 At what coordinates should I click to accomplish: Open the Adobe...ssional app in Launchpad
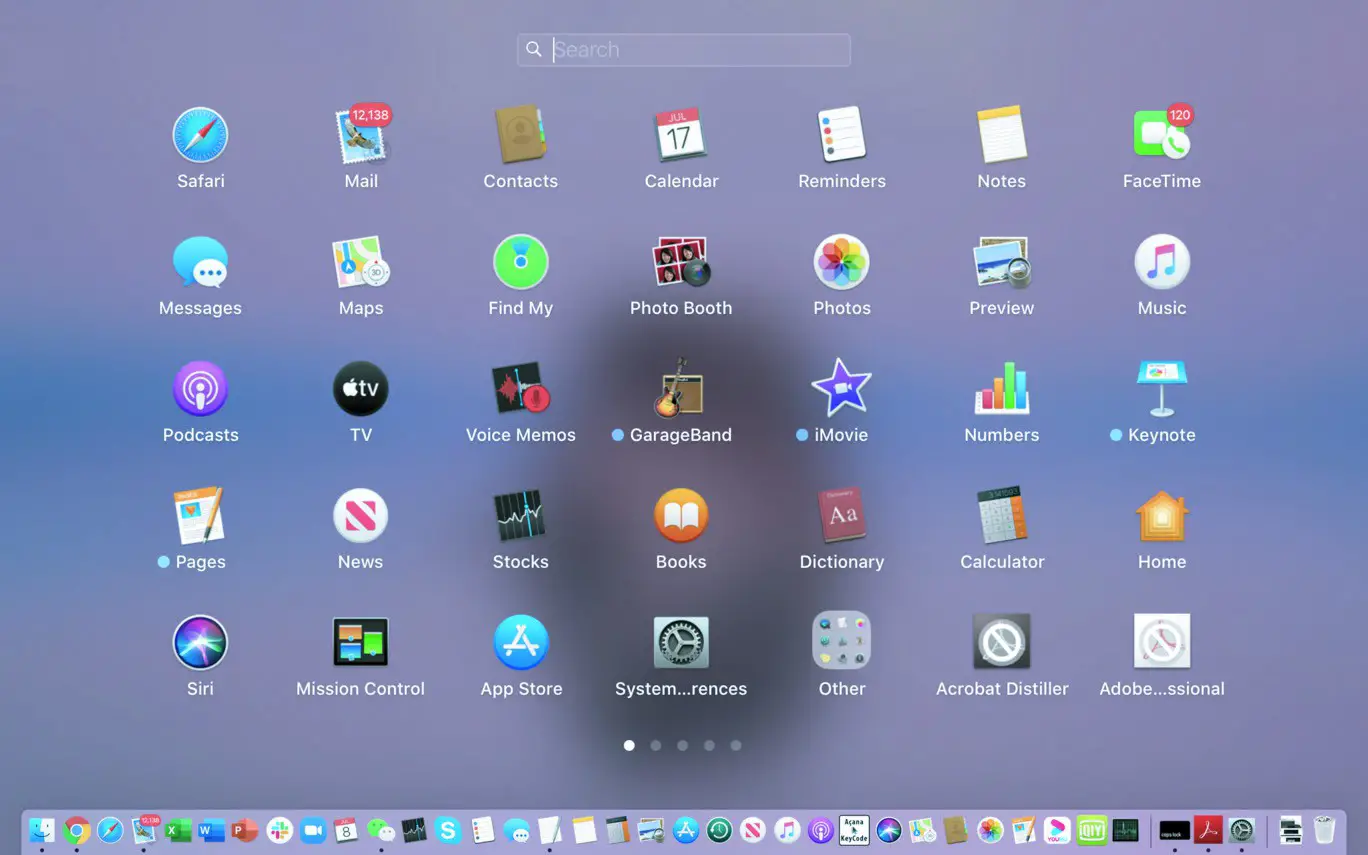coord(1162,642)
